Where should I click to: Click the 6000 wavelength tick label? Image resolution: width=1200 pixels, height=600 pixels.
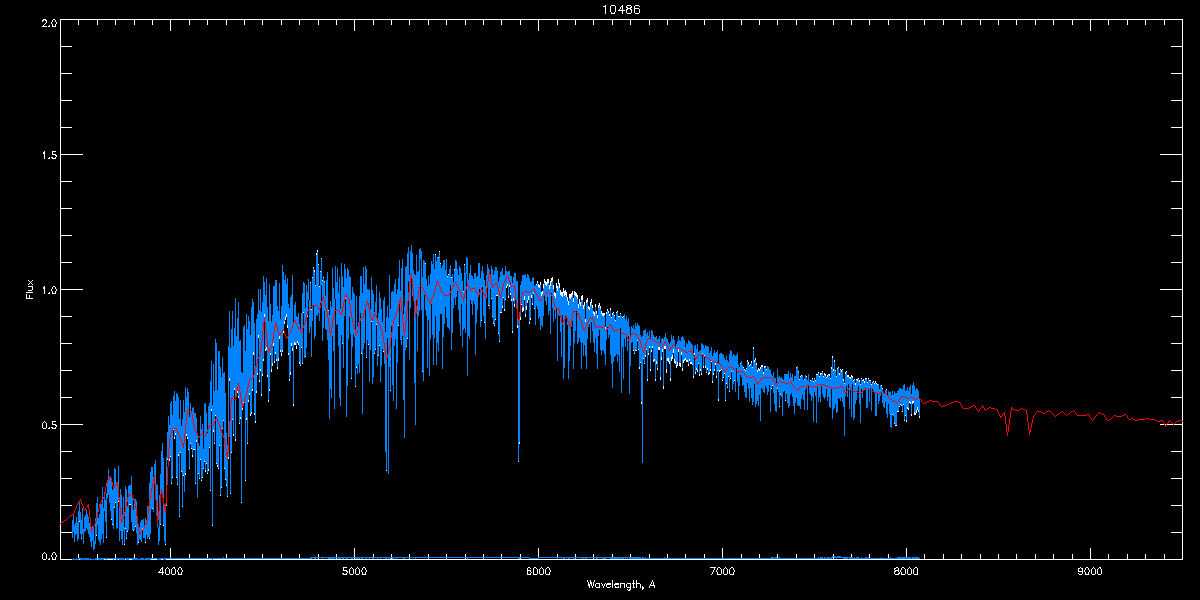click(538, 572)
